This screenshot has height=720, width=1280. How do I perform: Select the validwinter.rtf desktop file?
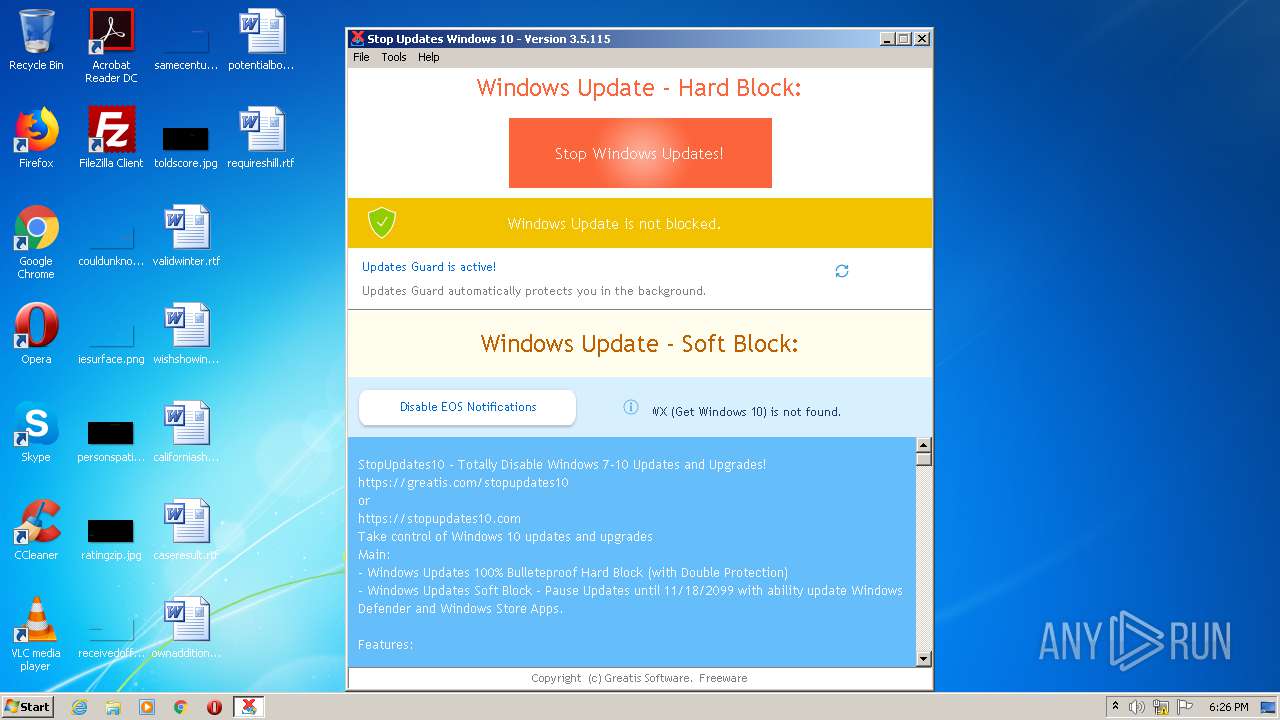186,236
